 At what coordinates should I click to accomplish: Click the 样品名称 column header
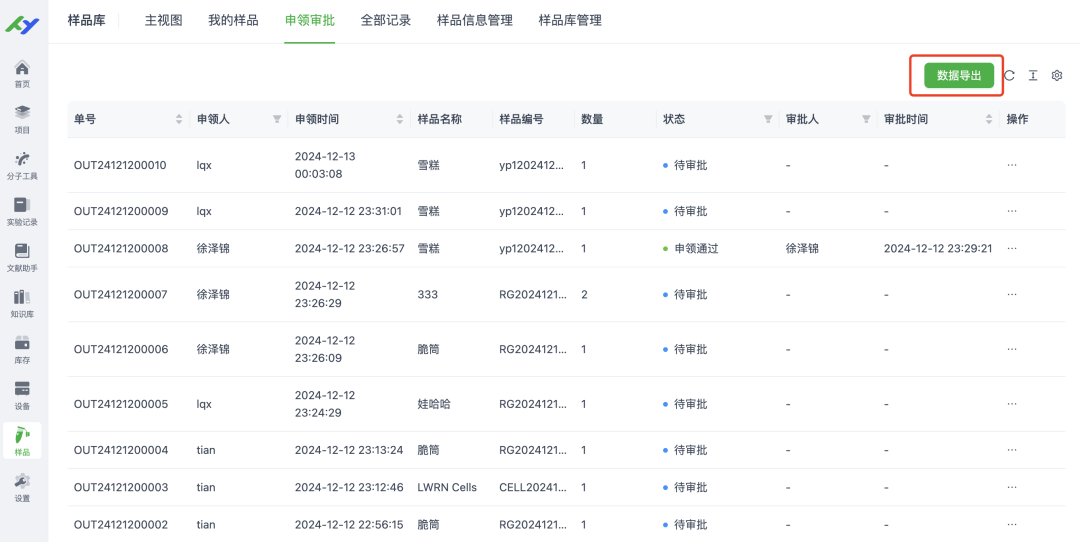pyautogui.click(x=439, y=119)
